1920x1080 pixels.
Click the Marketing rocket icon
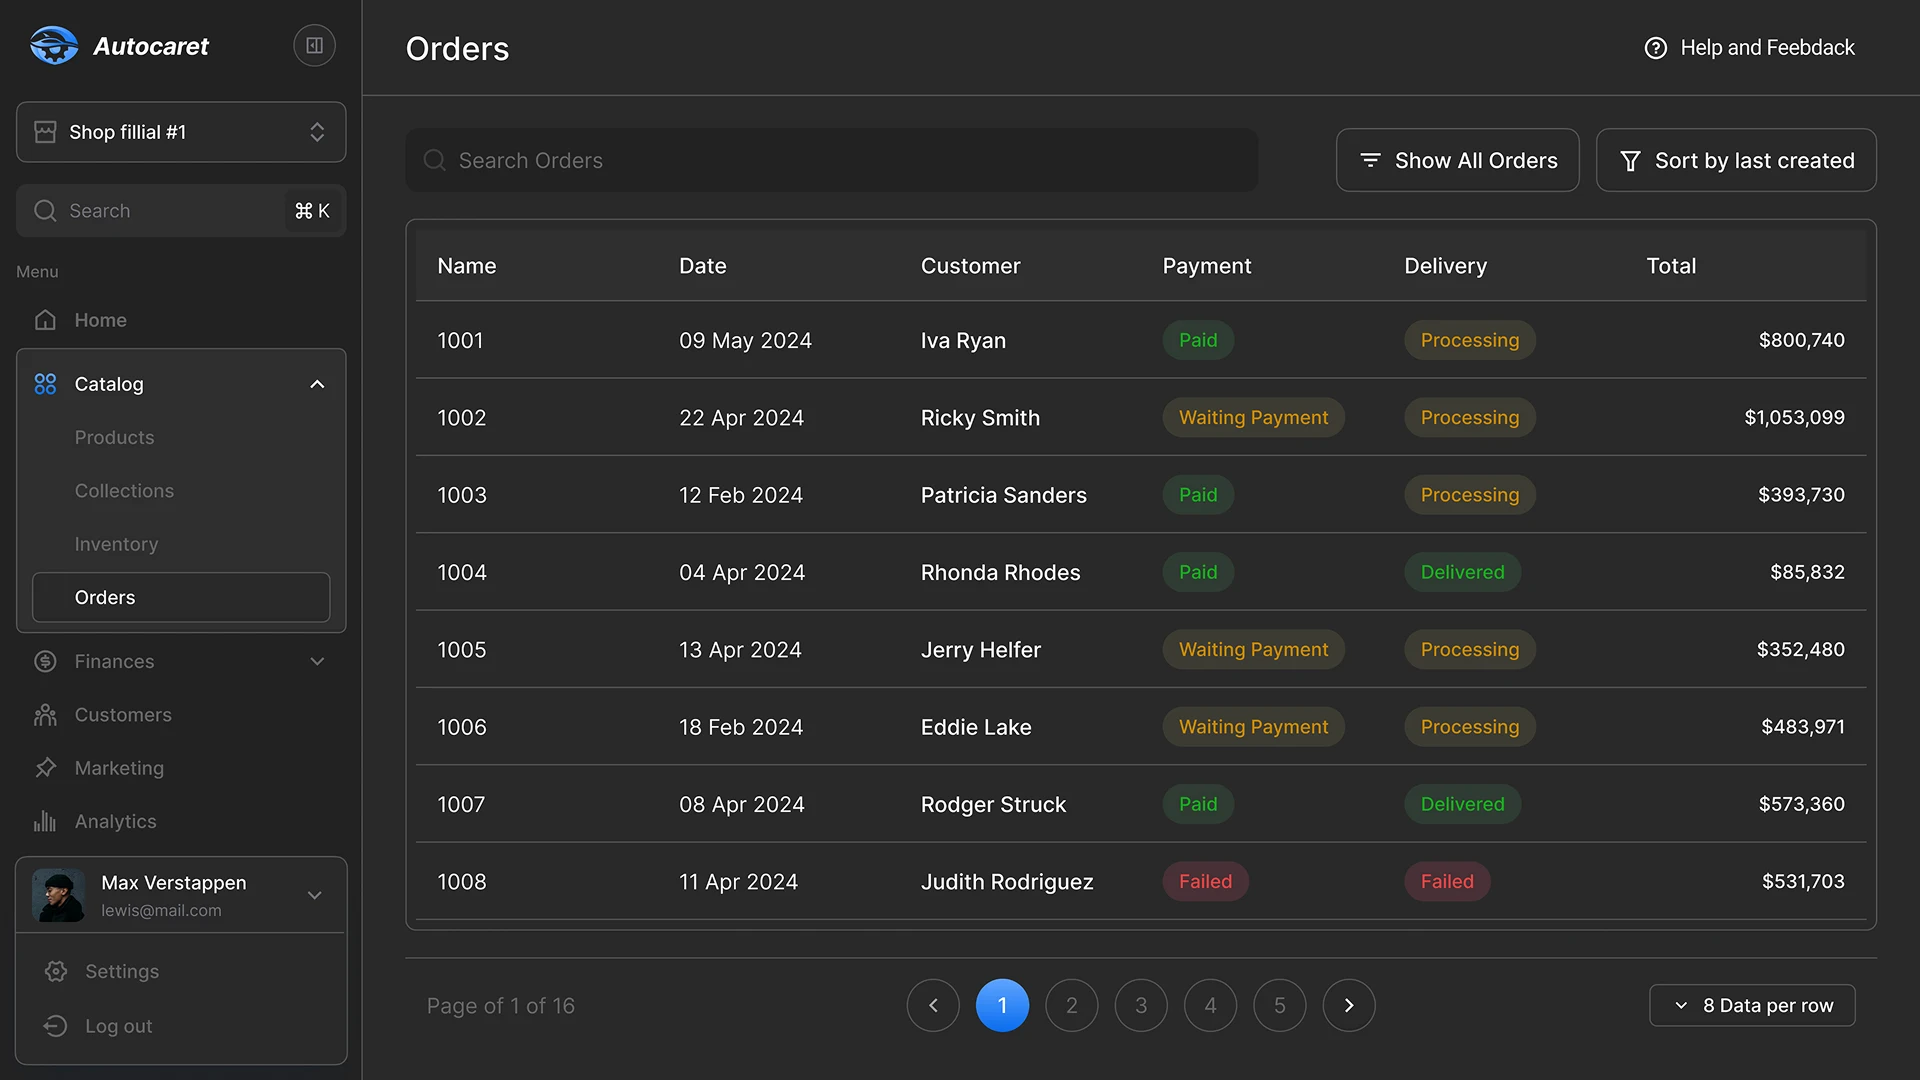coord(45,768)
